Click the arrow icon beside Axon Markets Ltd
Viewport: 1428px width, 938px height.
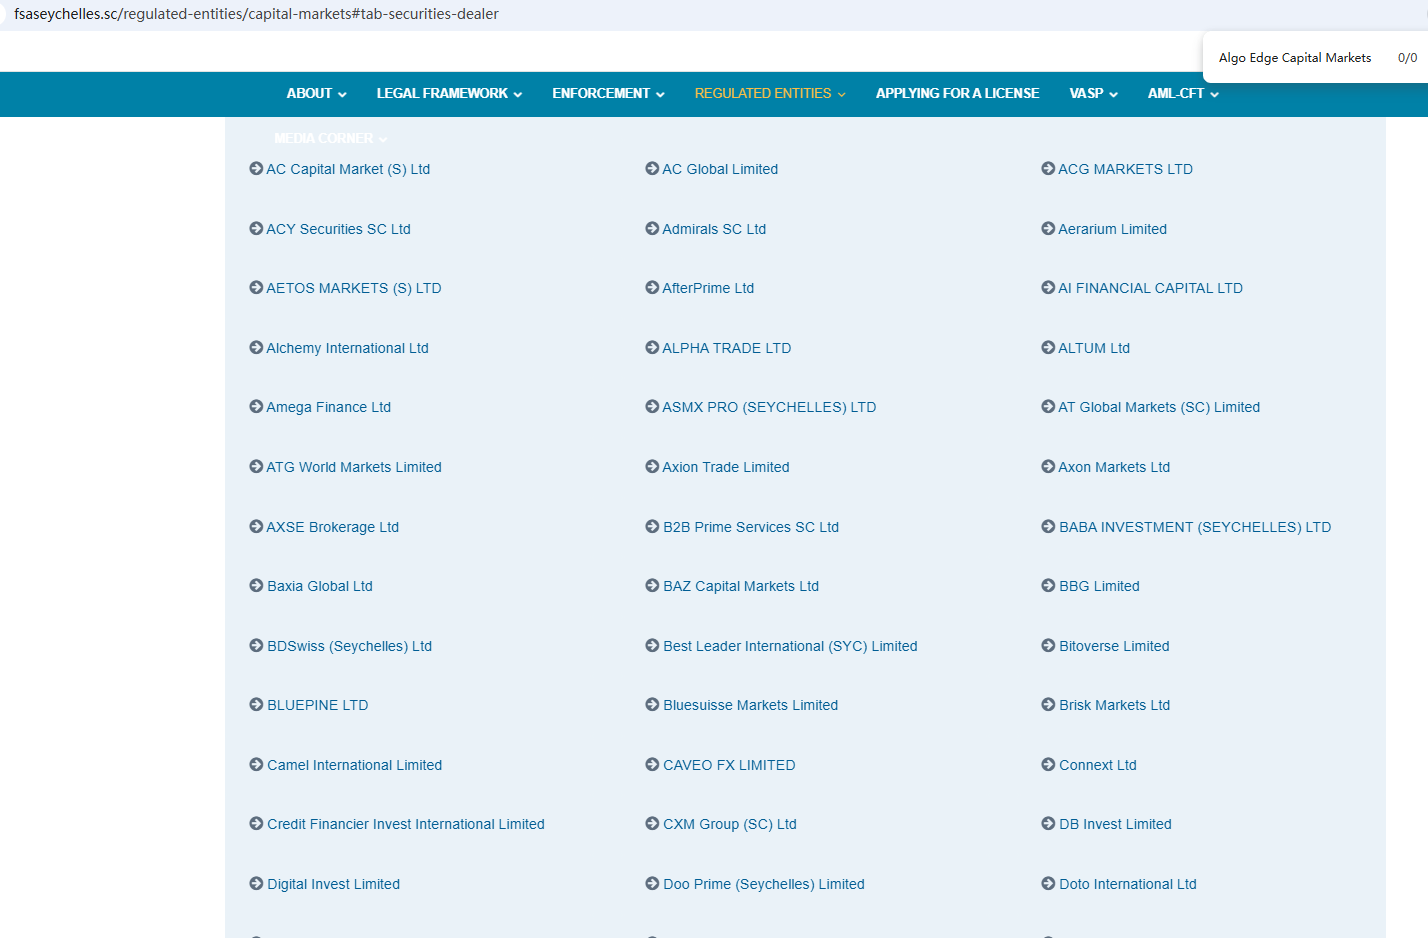1048,467
